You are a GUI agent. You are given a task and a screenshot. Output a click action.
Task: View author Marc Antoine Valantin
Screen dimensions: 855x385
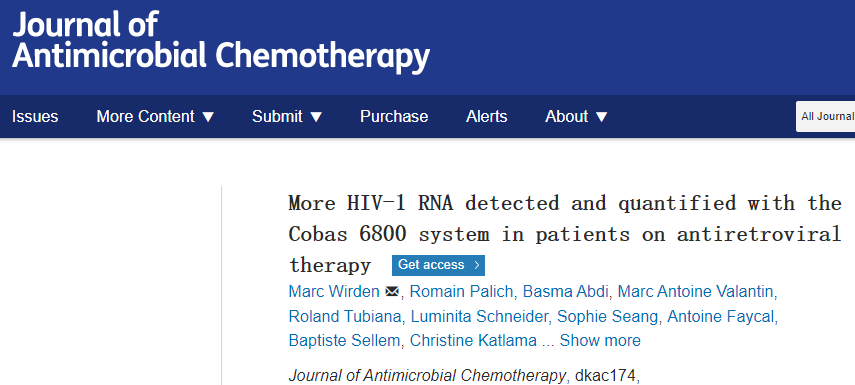695,292
